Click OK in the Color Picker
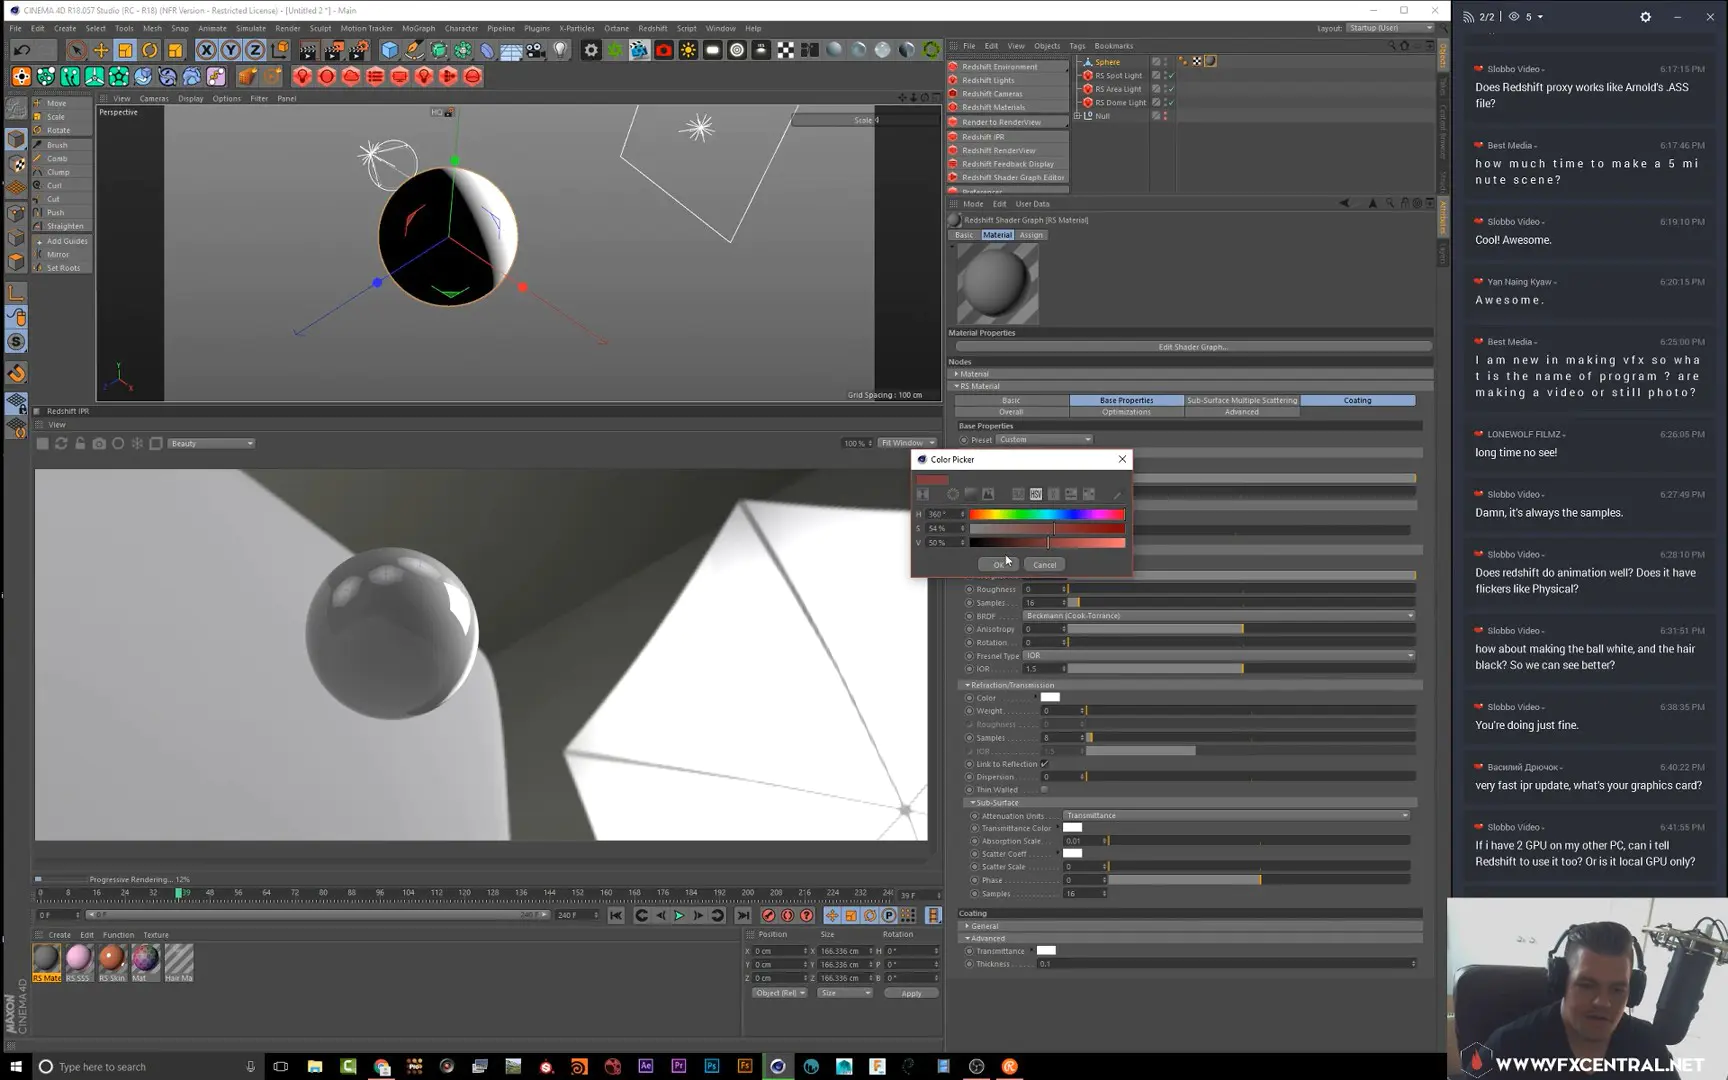This screenshot has width=1728, height=1080. (x=998, y=565)
